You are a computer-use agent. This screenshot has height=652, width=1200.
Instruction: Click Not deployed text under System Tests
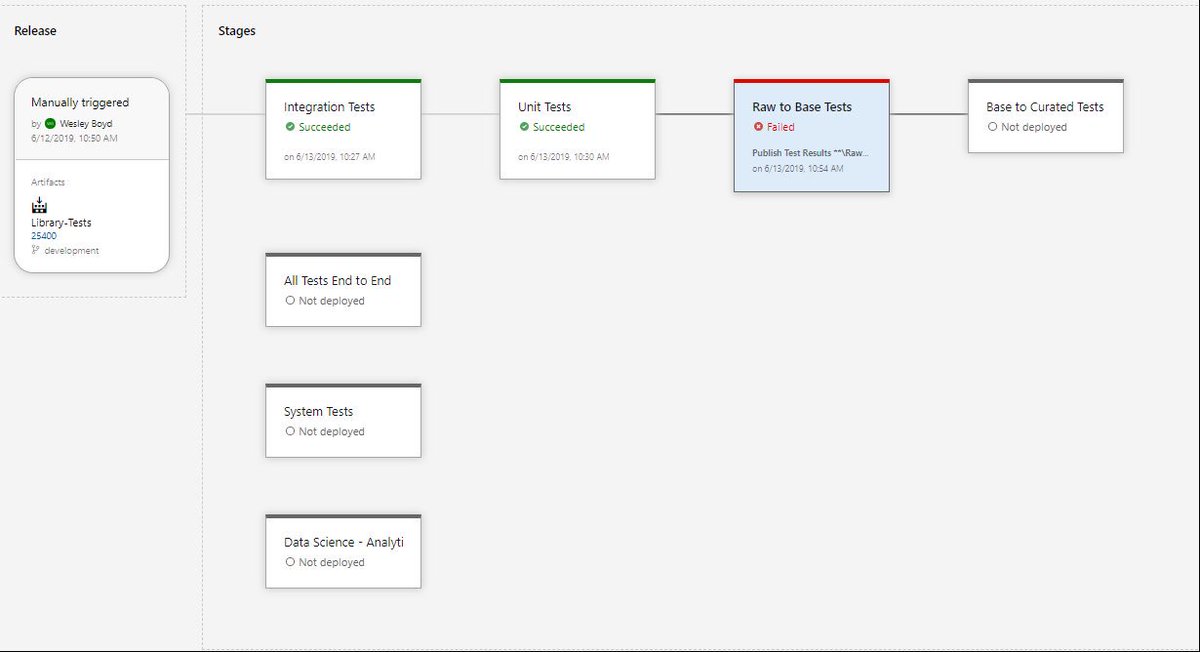tap(332, 431)
